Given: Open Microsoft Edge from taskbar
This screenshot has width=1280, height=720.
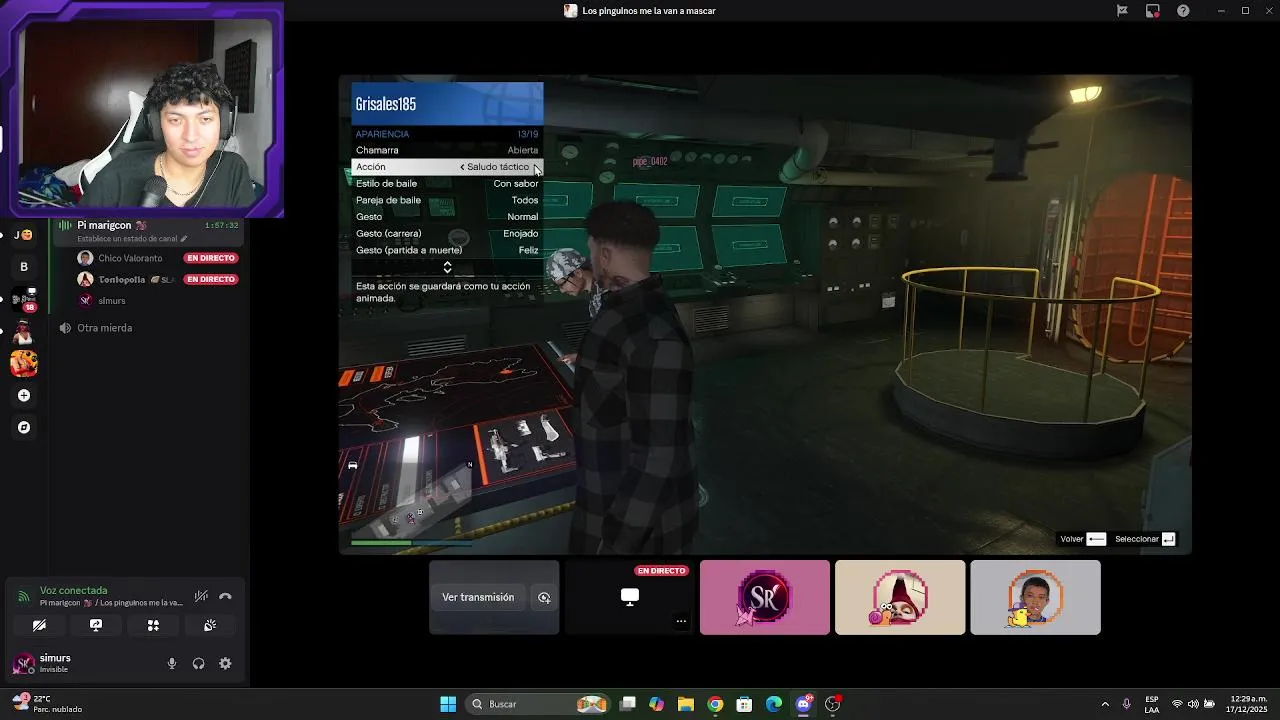Looking at the screenshot, I should click(x=774, y=704).
